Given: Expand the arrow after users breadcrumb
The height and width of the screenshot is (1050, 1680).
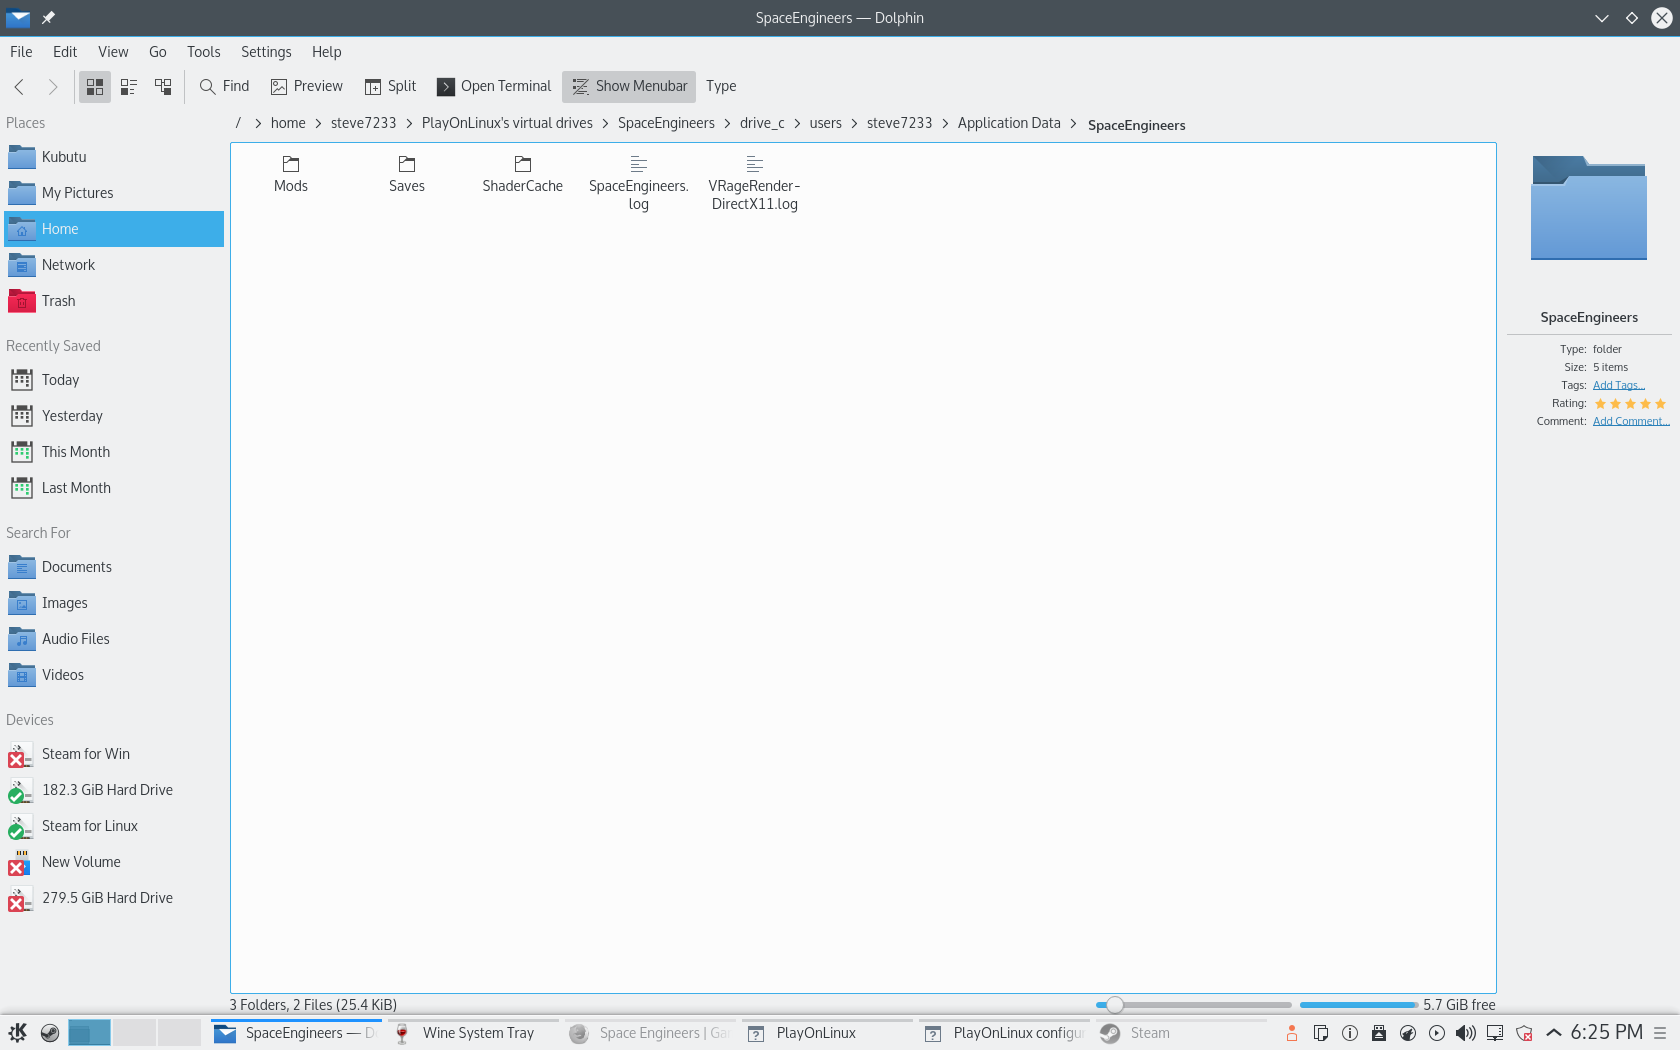Looking at the screenshot, I should coord(854,123).
